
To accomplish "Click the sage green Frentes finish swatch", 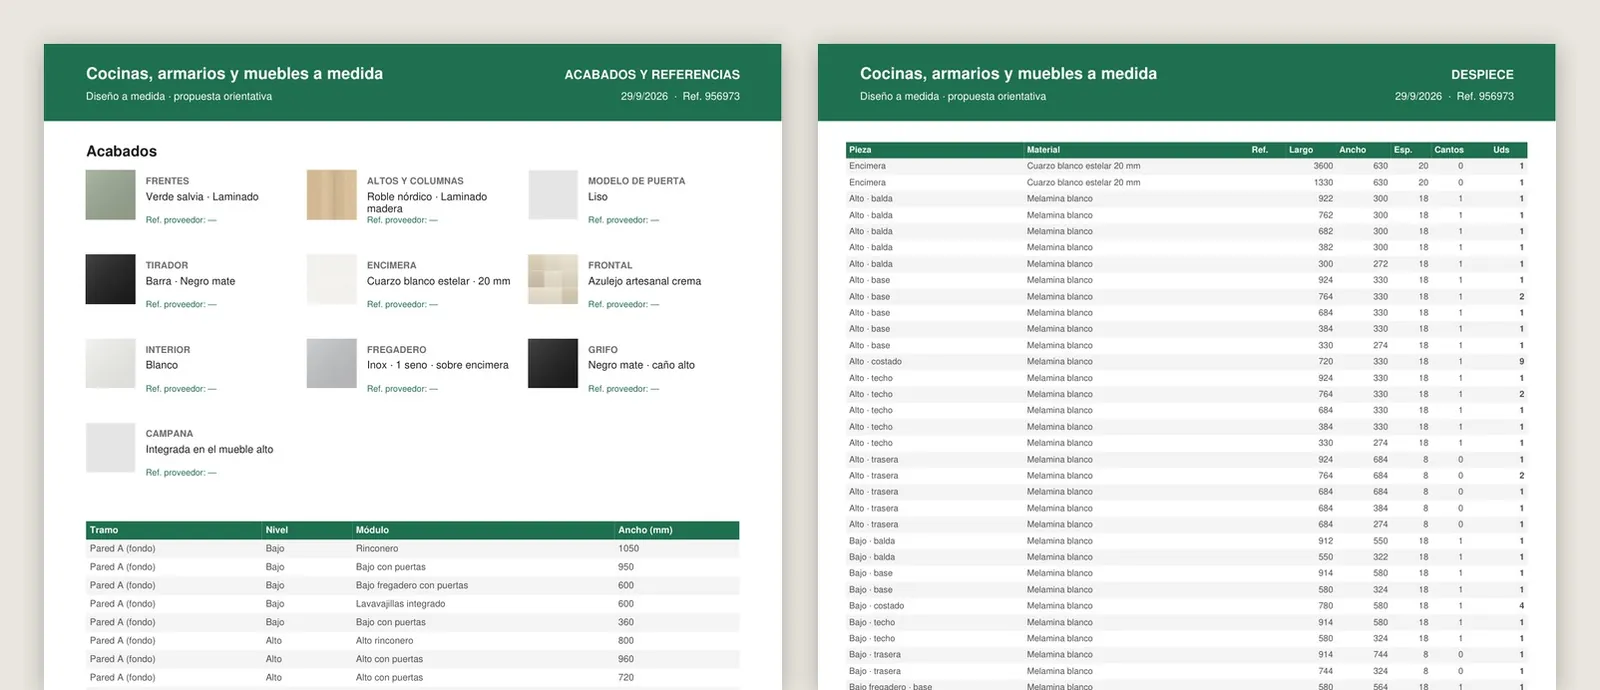I will (x=110, y=195).
